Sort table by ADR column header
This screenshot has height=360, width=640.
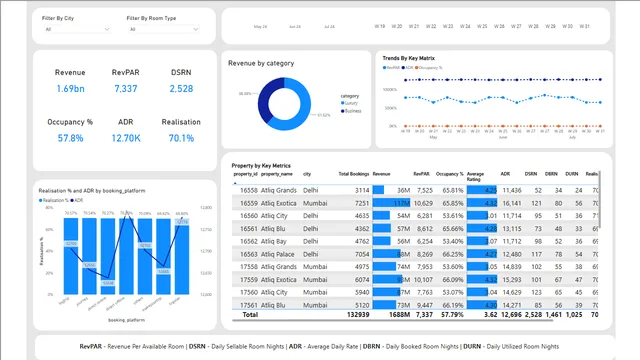(505, 174)
